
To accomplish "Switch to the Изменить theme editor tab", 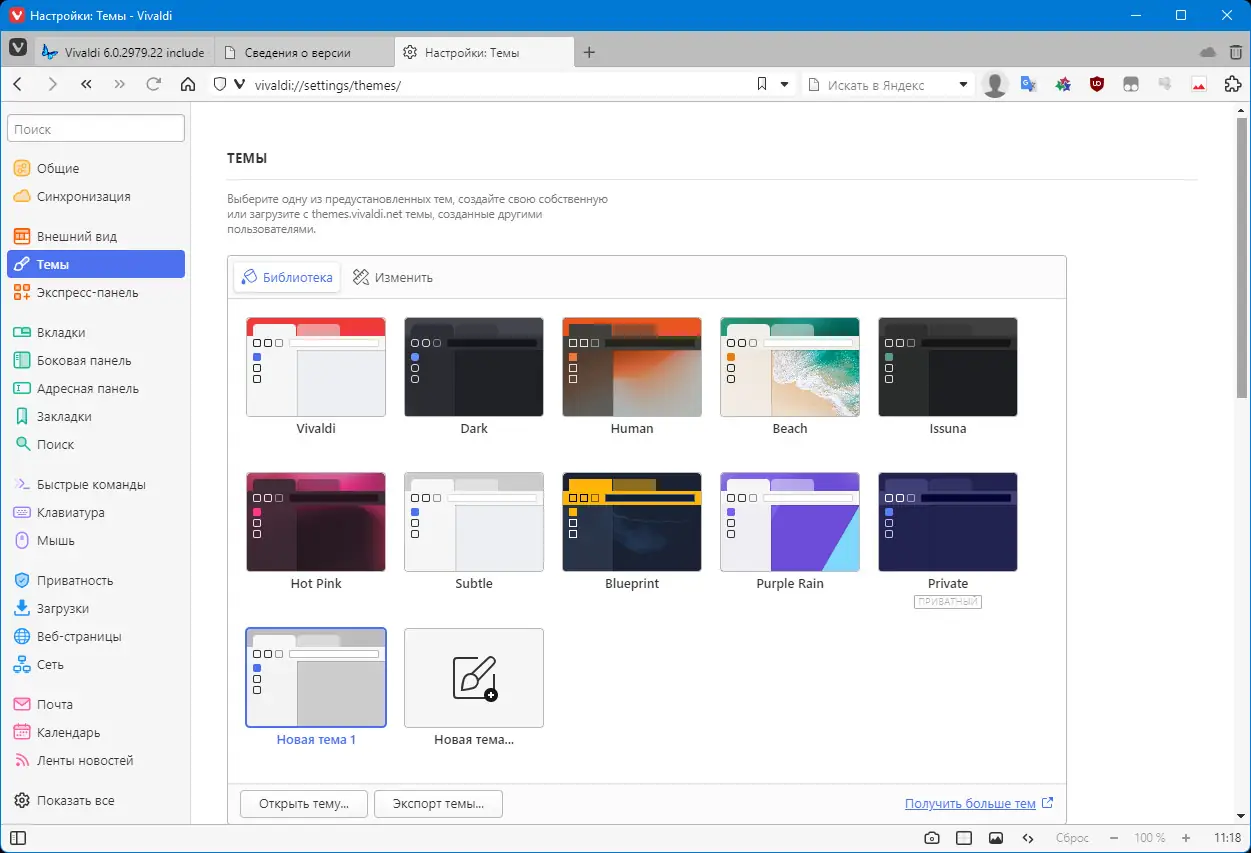I will pos(393,277).
